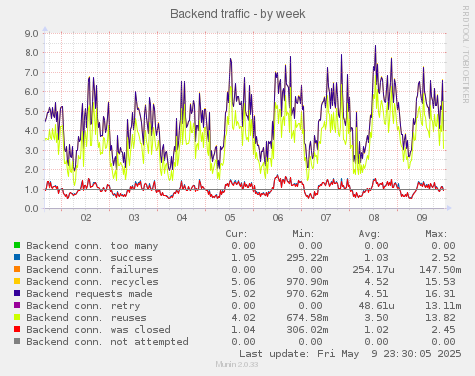
Task: Click the green 'too many' legend swatch
Action: click(x=17, y=245)
